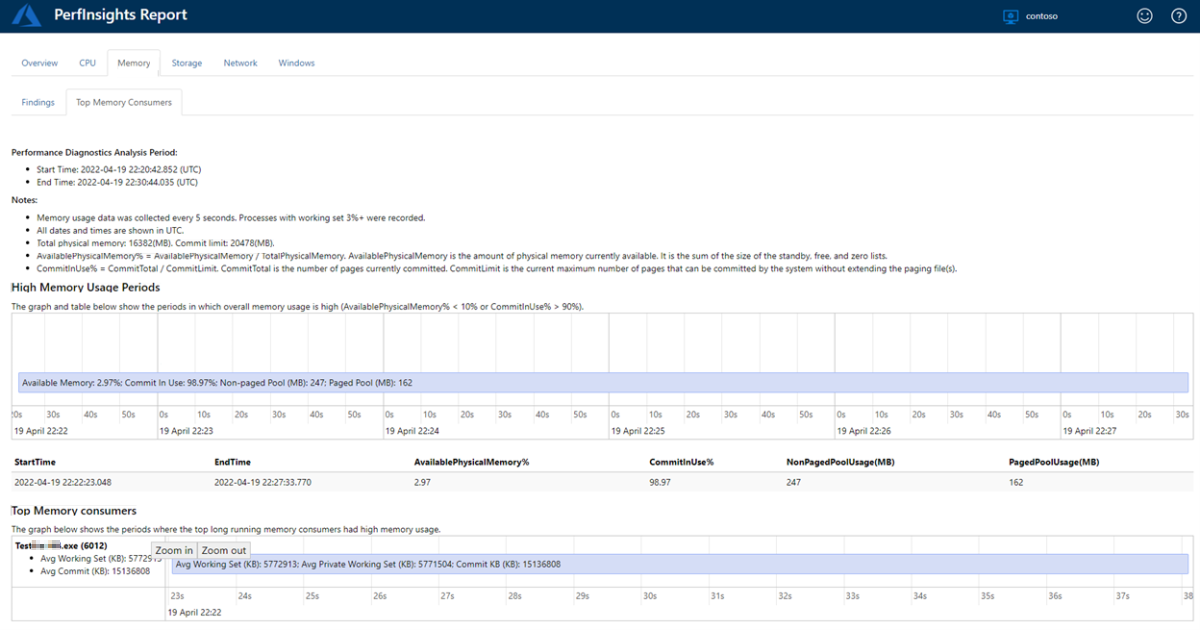
Task: Click the CommitInUse% column header
Action: 681,462
